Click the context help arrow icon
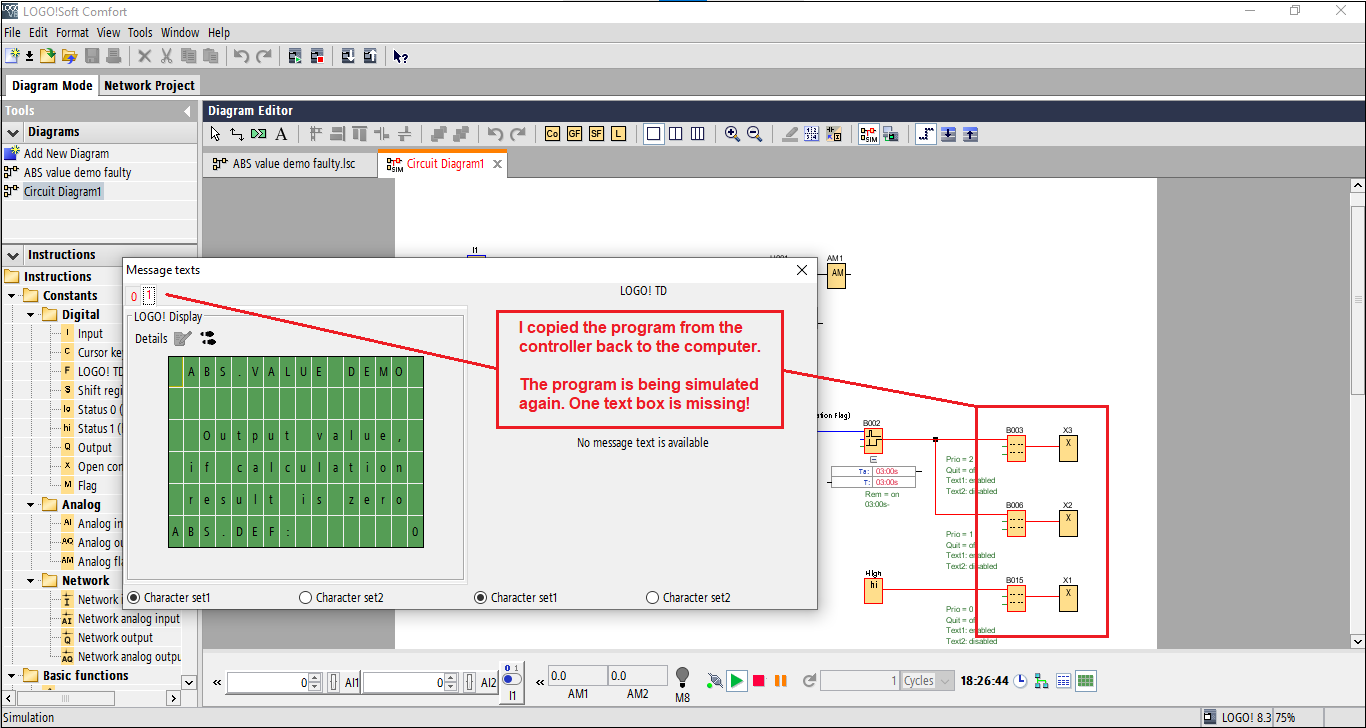This screenshot has height=728, width=1366. [400, 57]
